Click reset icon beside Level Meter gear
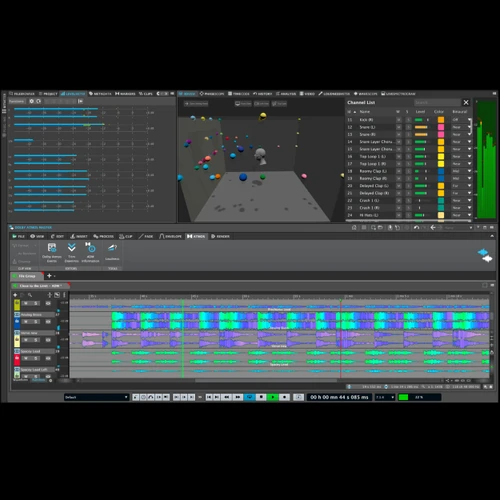 click(38, 101)
